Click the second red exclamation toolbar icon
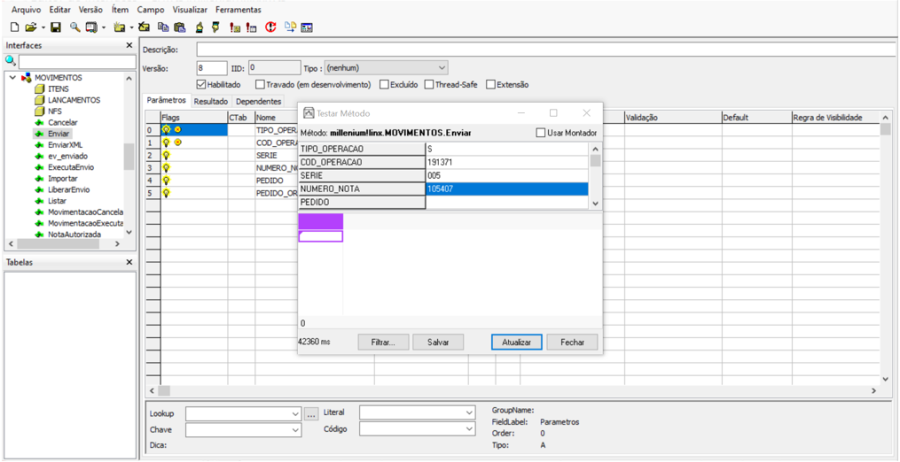This screenshot has width=900, height=462. pos(251,27)
